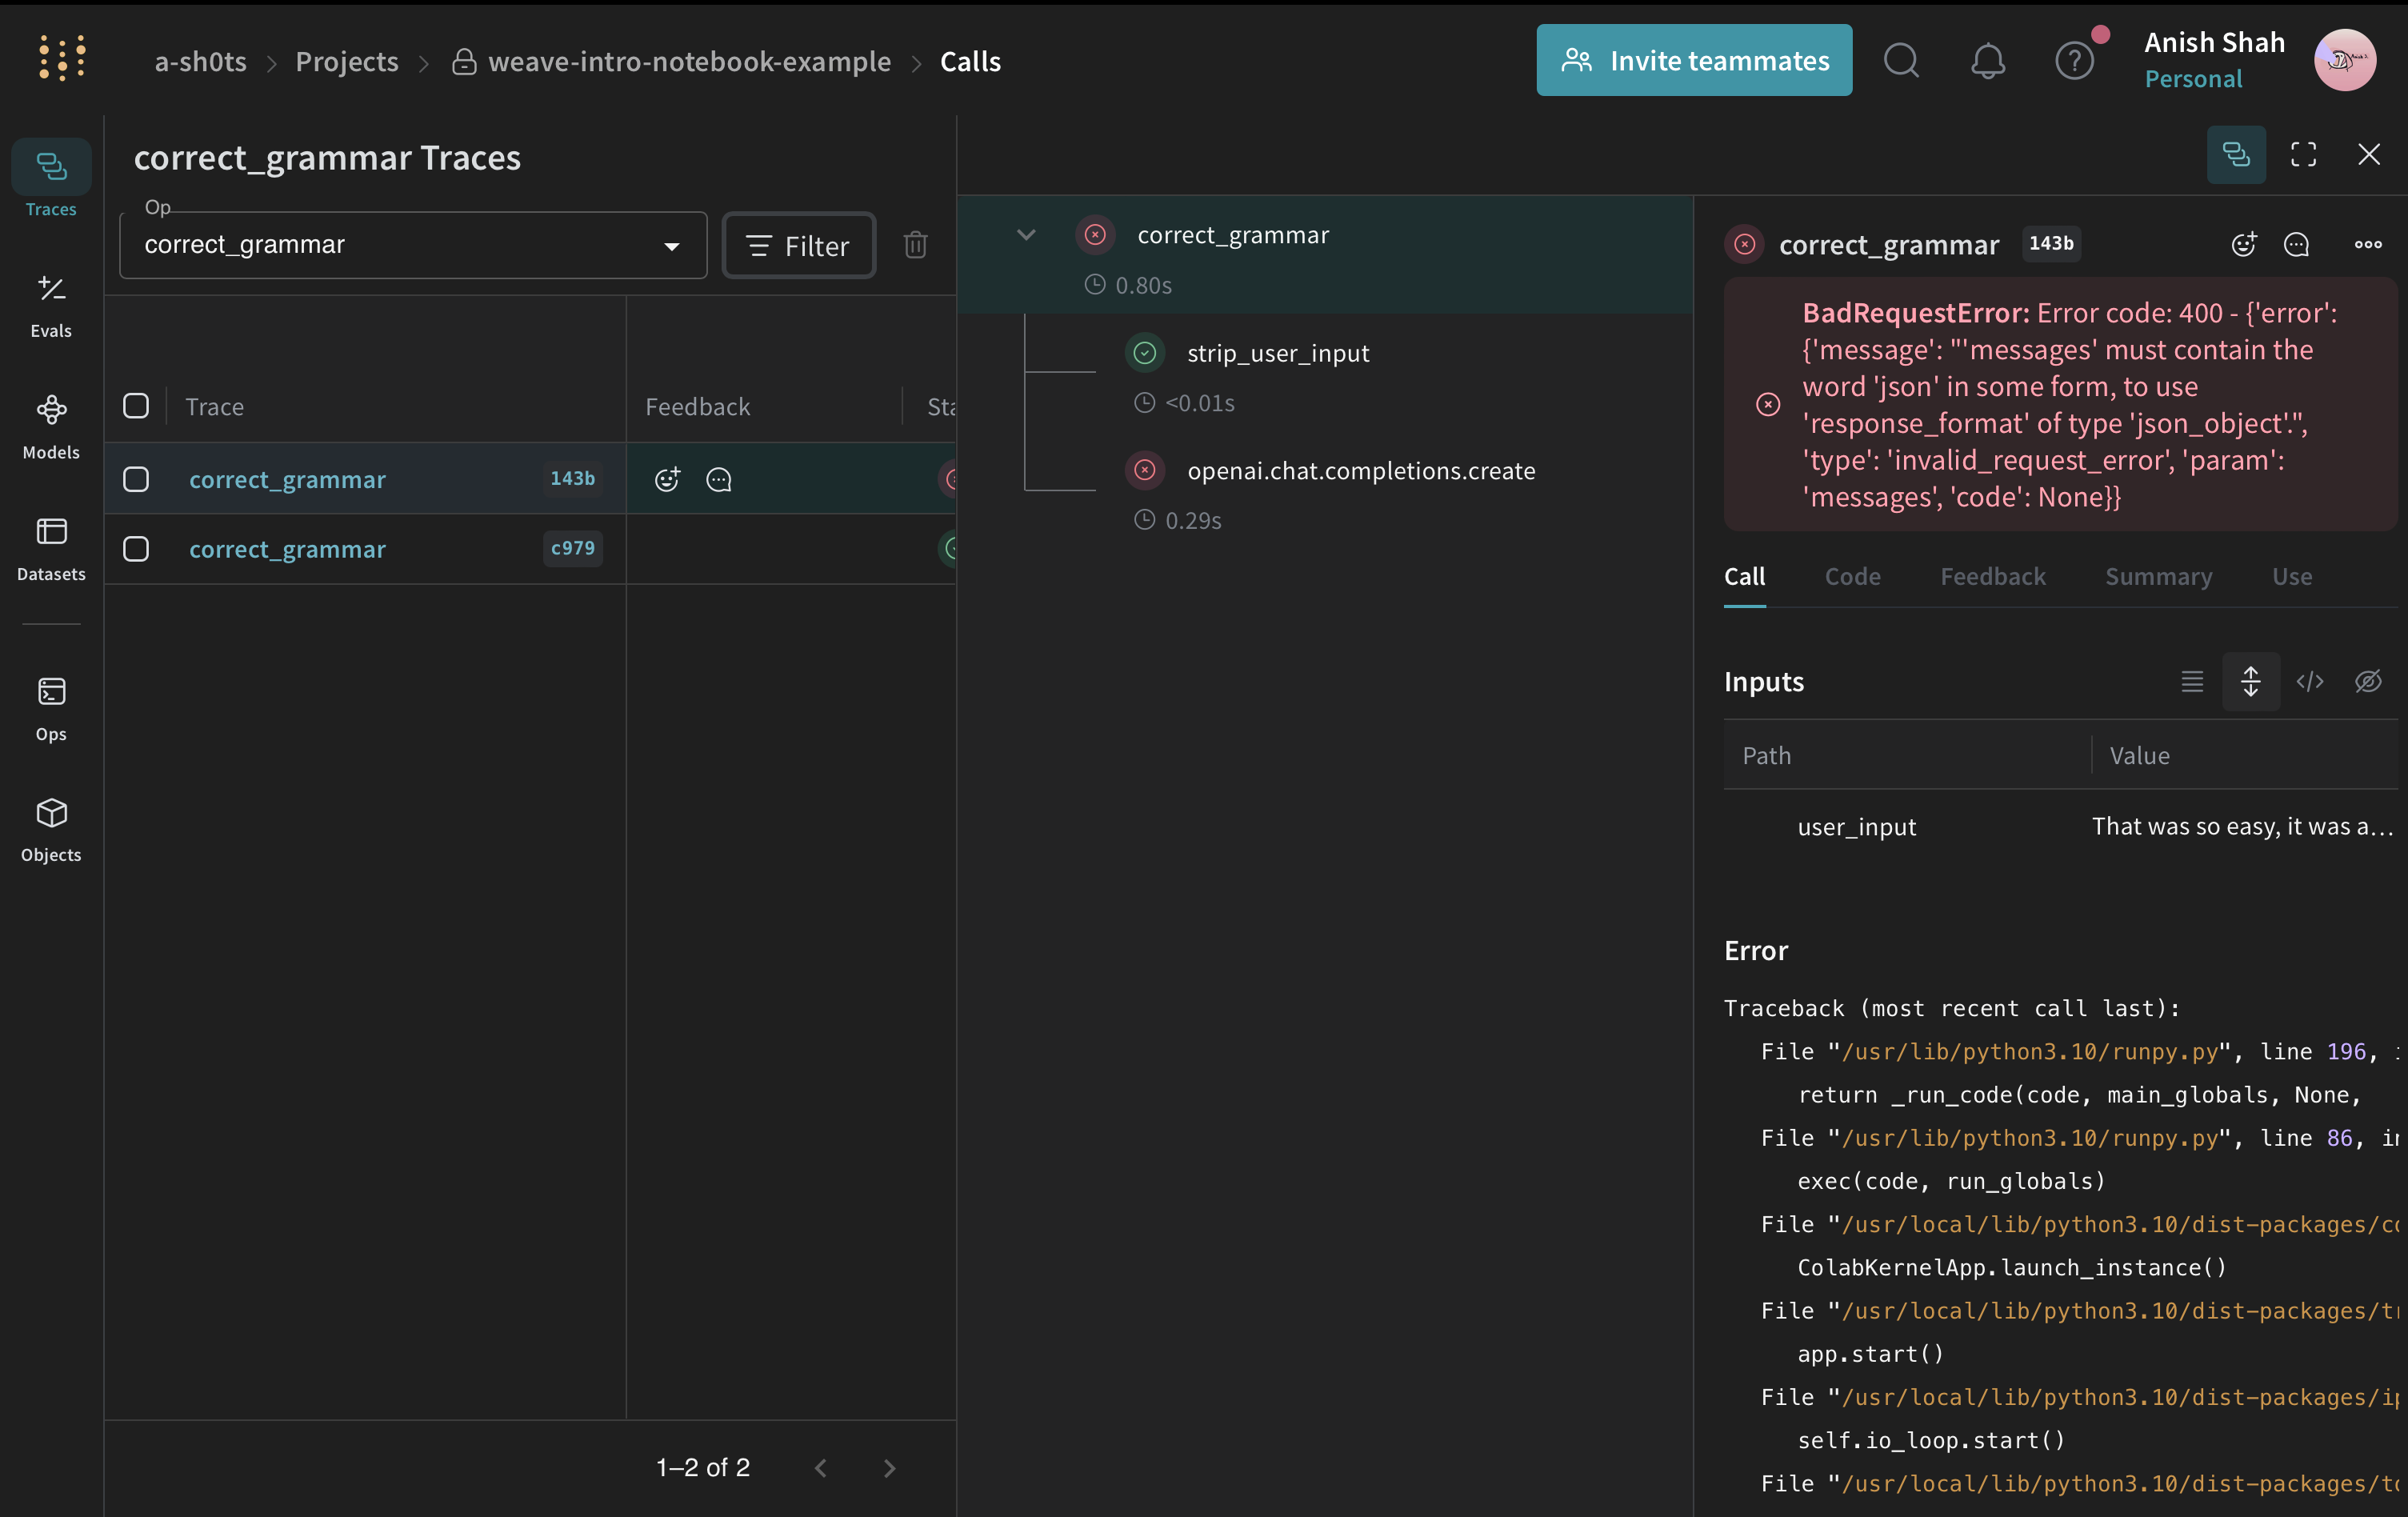Expand all Inputs rows icon
2408x1517 pixels.
pos(2250,681)
